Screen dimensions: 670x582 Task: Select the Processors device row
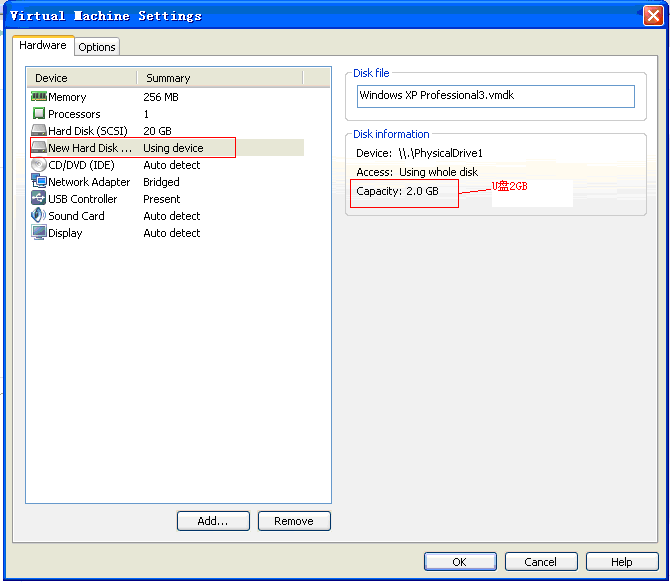coord(167,114)
